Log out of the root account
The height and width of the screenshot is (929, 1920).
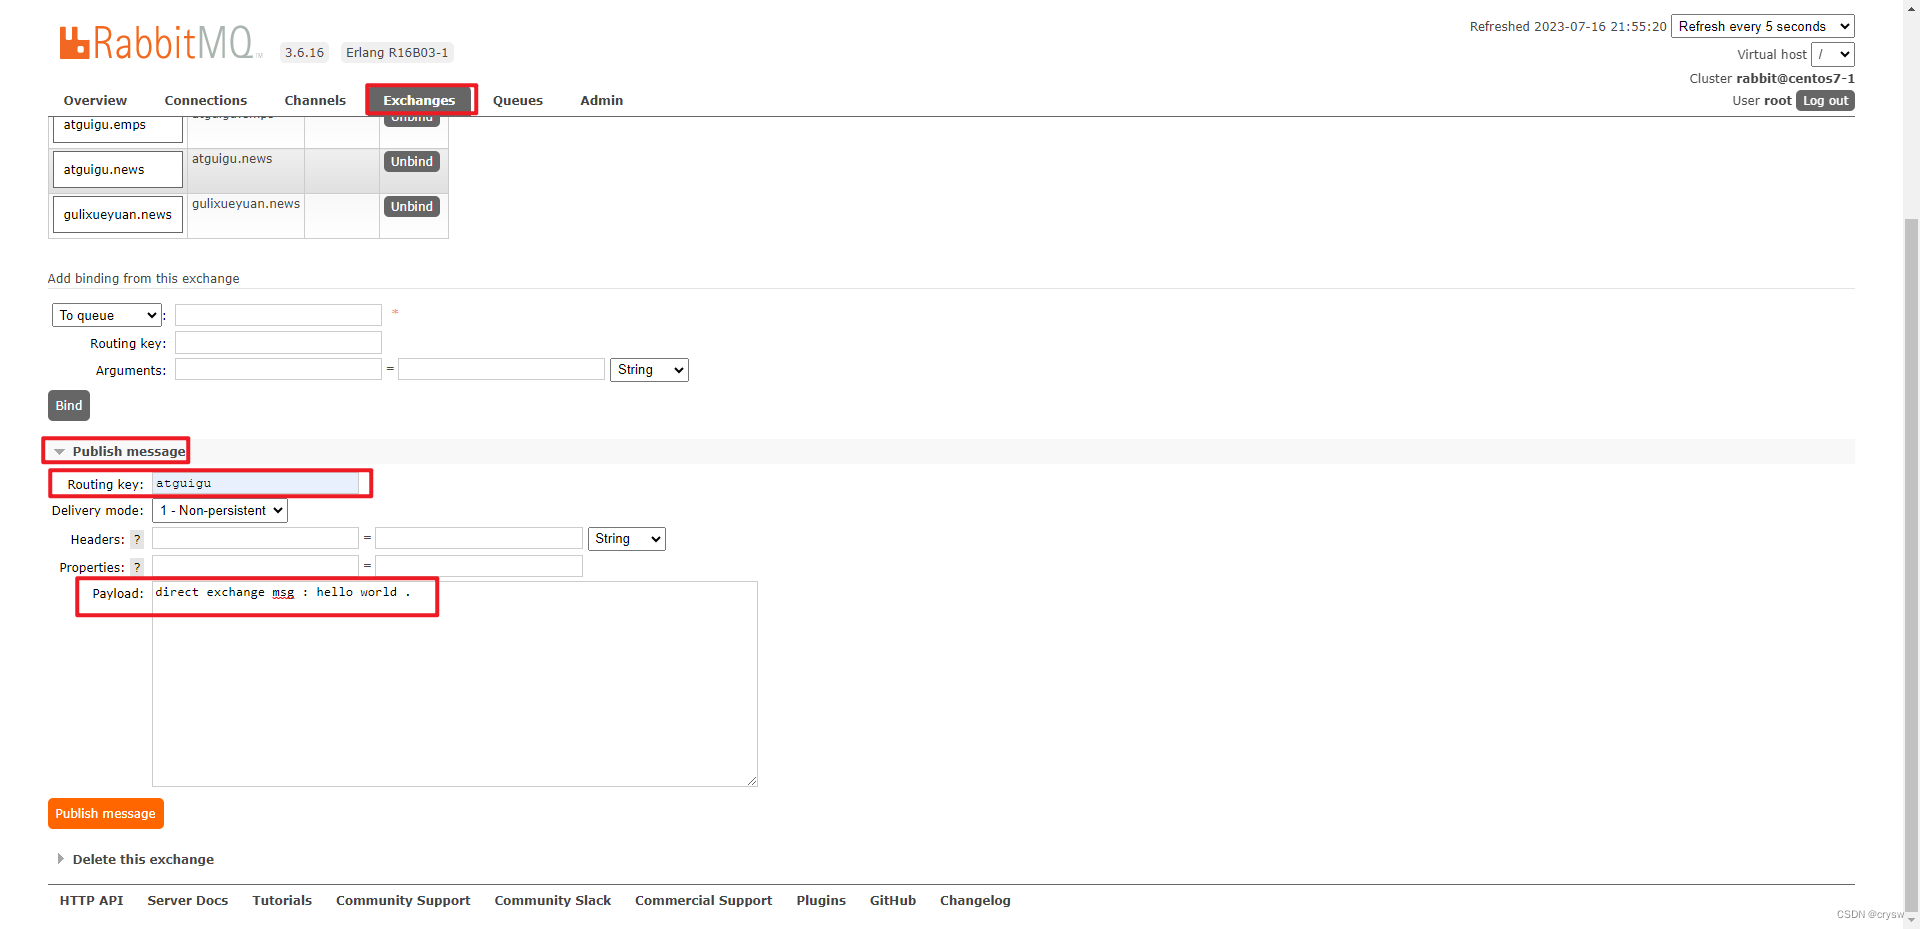click(1825, 100)
